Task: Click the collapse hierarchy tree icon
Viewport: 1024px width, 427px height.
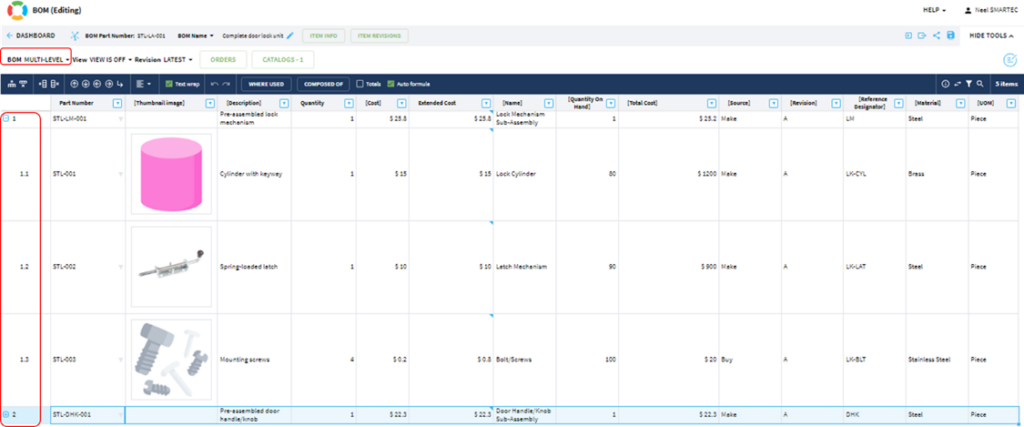Action: [23, 84]
